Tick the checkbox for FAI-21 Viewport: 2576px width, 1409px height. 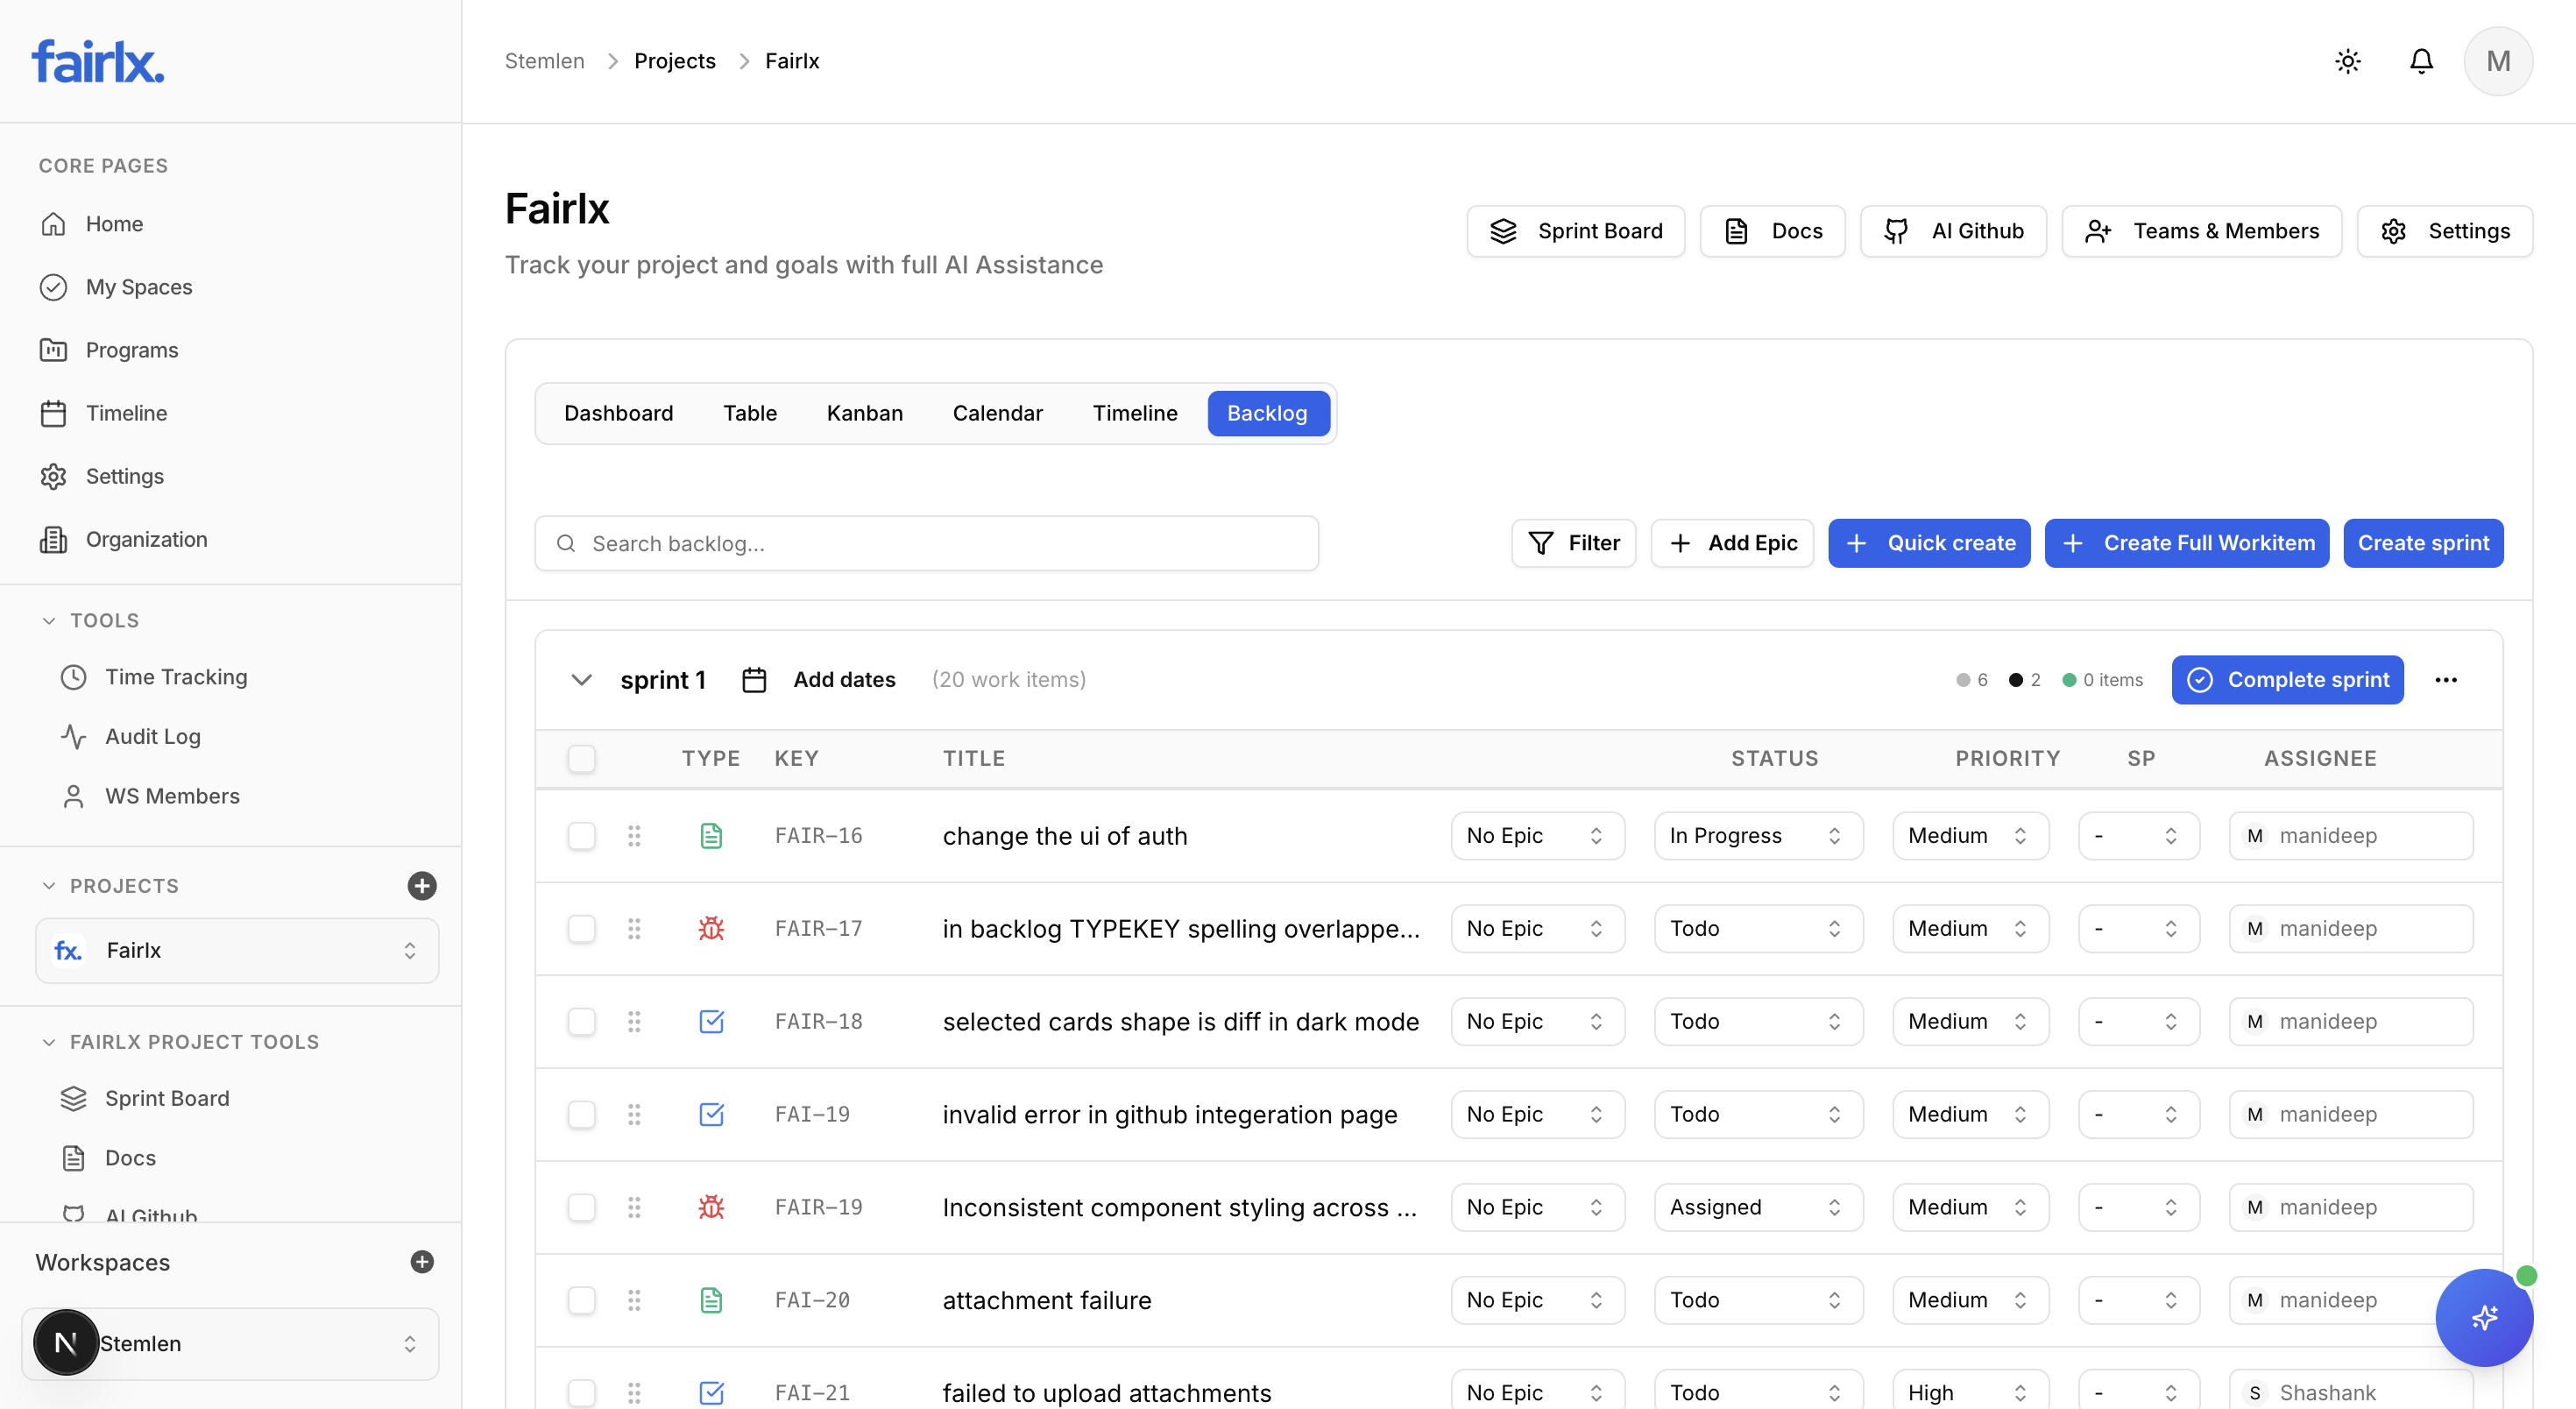tap(581, 1393)
